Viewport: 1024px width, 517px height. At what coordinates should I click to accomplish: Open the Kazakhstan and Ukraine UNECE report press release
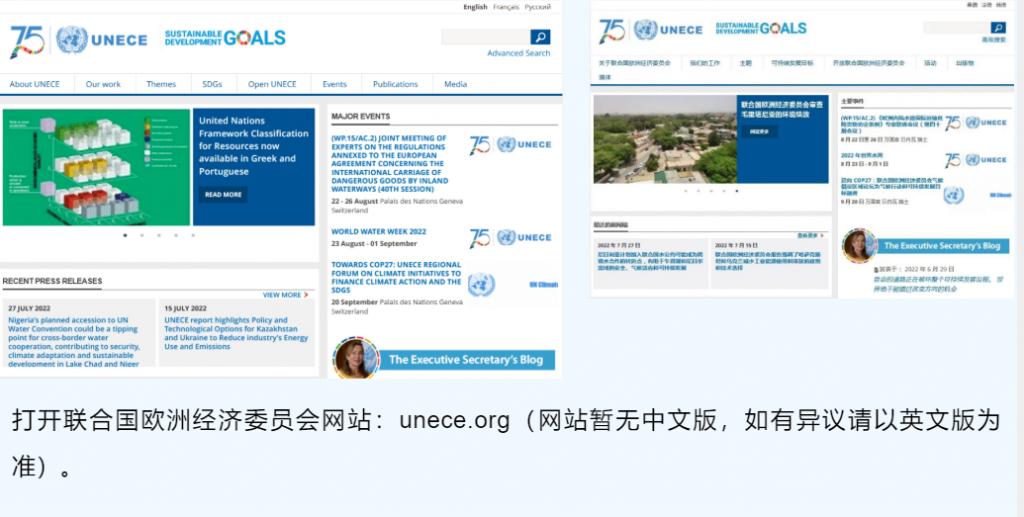[x=236, y=333]
